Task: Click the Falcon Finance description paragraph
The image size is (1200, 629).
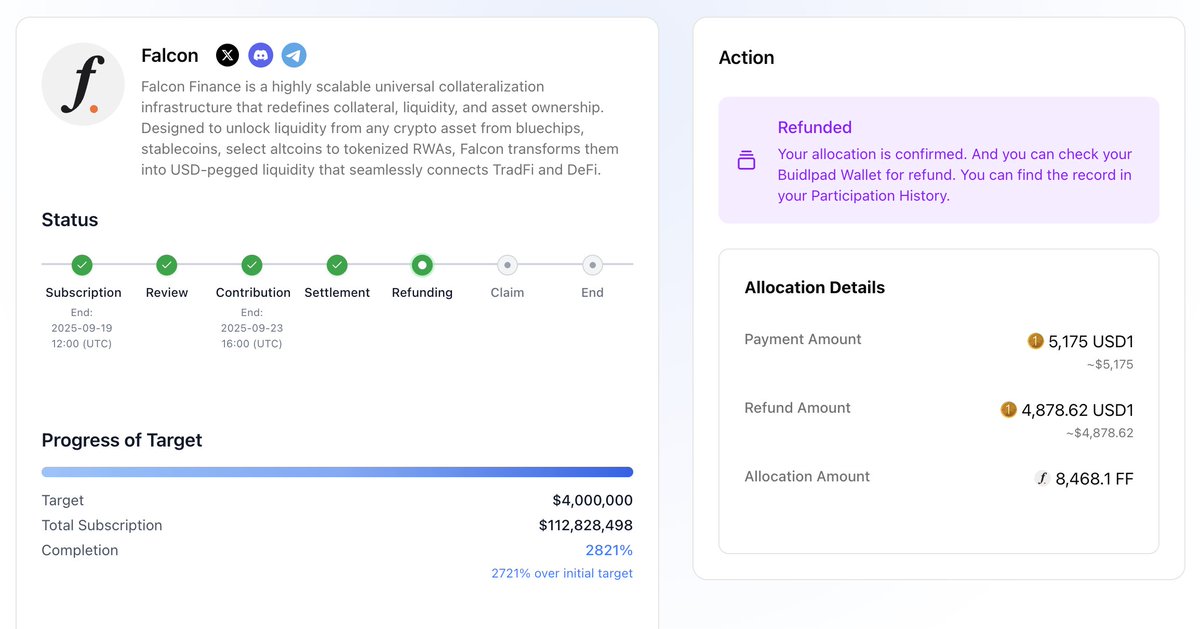Action: [380, 128]
